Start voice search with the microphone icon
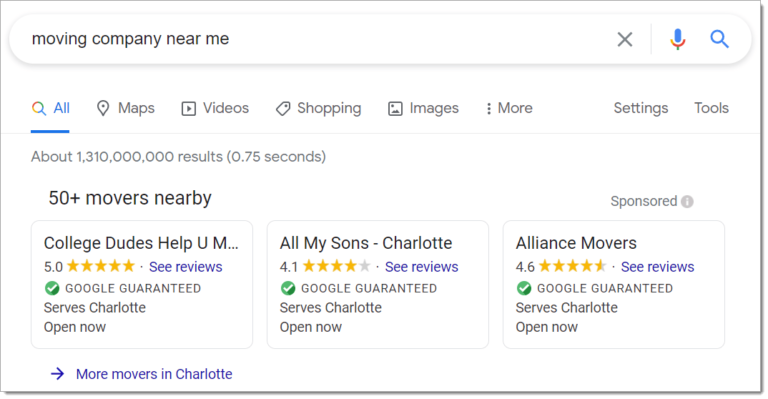 (x=677, y=39)
